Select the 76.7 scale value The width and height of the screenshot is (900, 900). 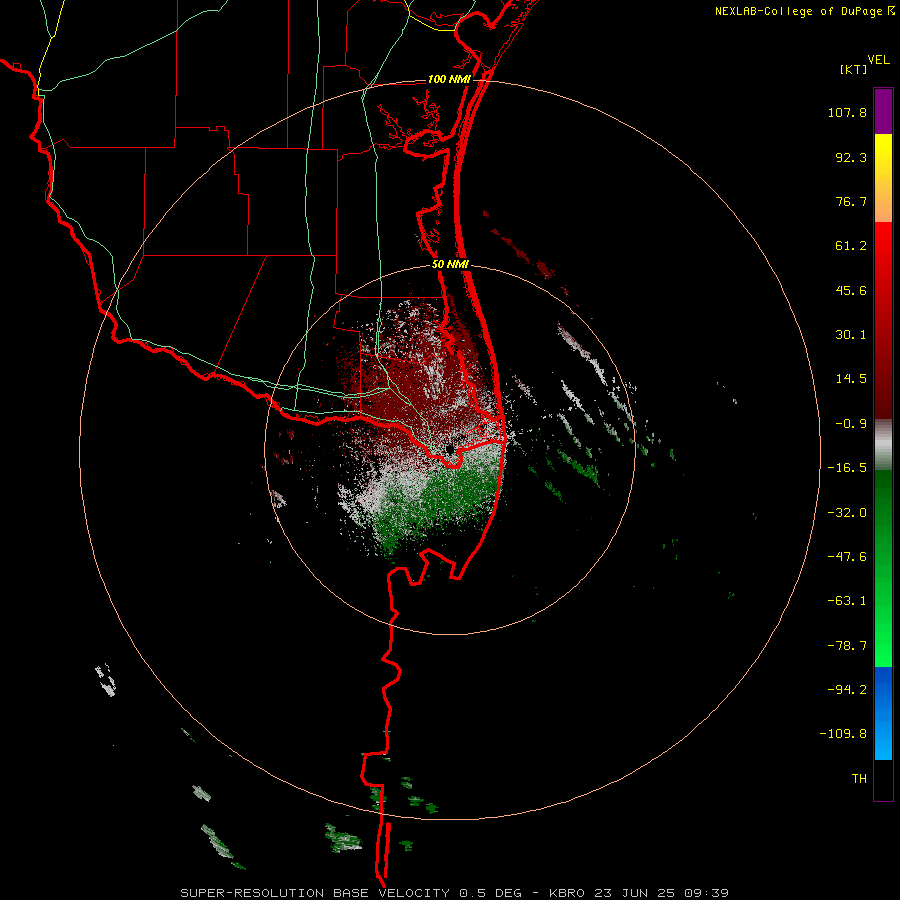pyautogui.click(x=851, y=201)
